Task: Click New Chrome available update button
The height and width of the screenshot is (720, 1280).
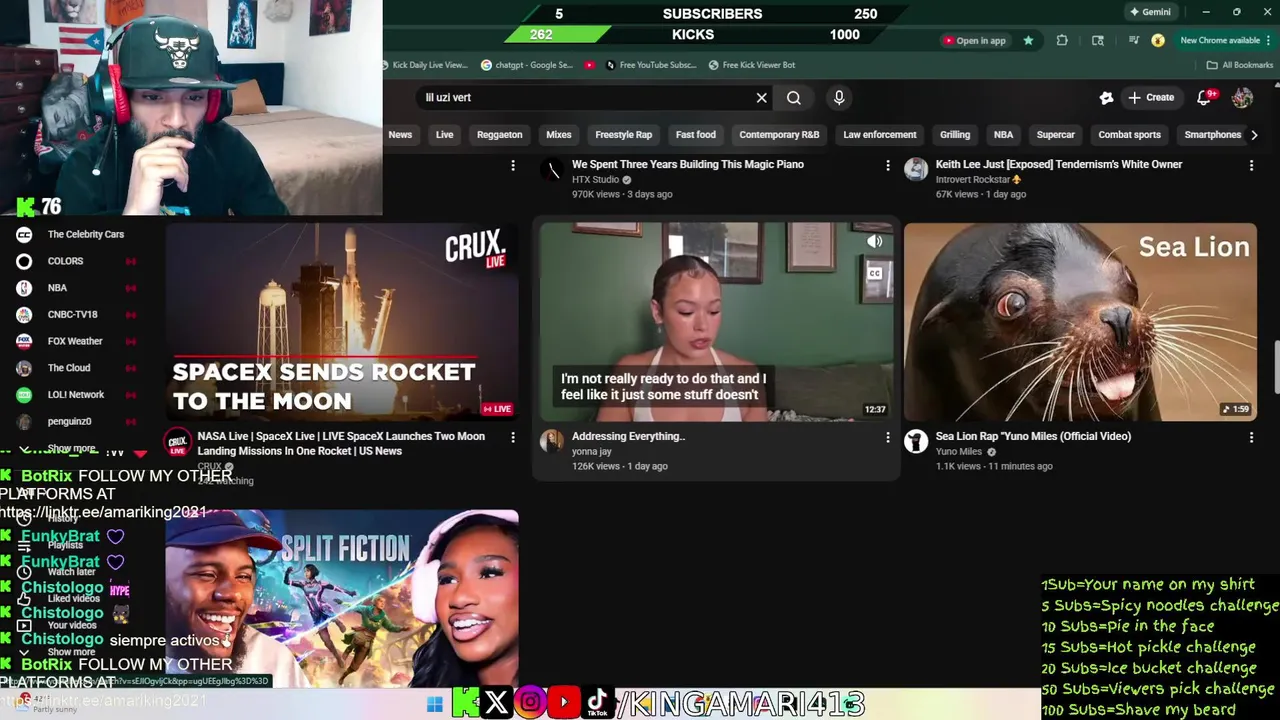Action: (x=1219, y=40)
